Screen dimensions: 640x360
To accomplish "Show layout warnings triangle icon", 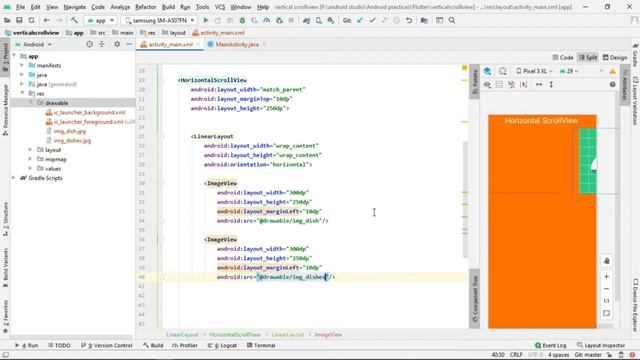I will [613, 71].
